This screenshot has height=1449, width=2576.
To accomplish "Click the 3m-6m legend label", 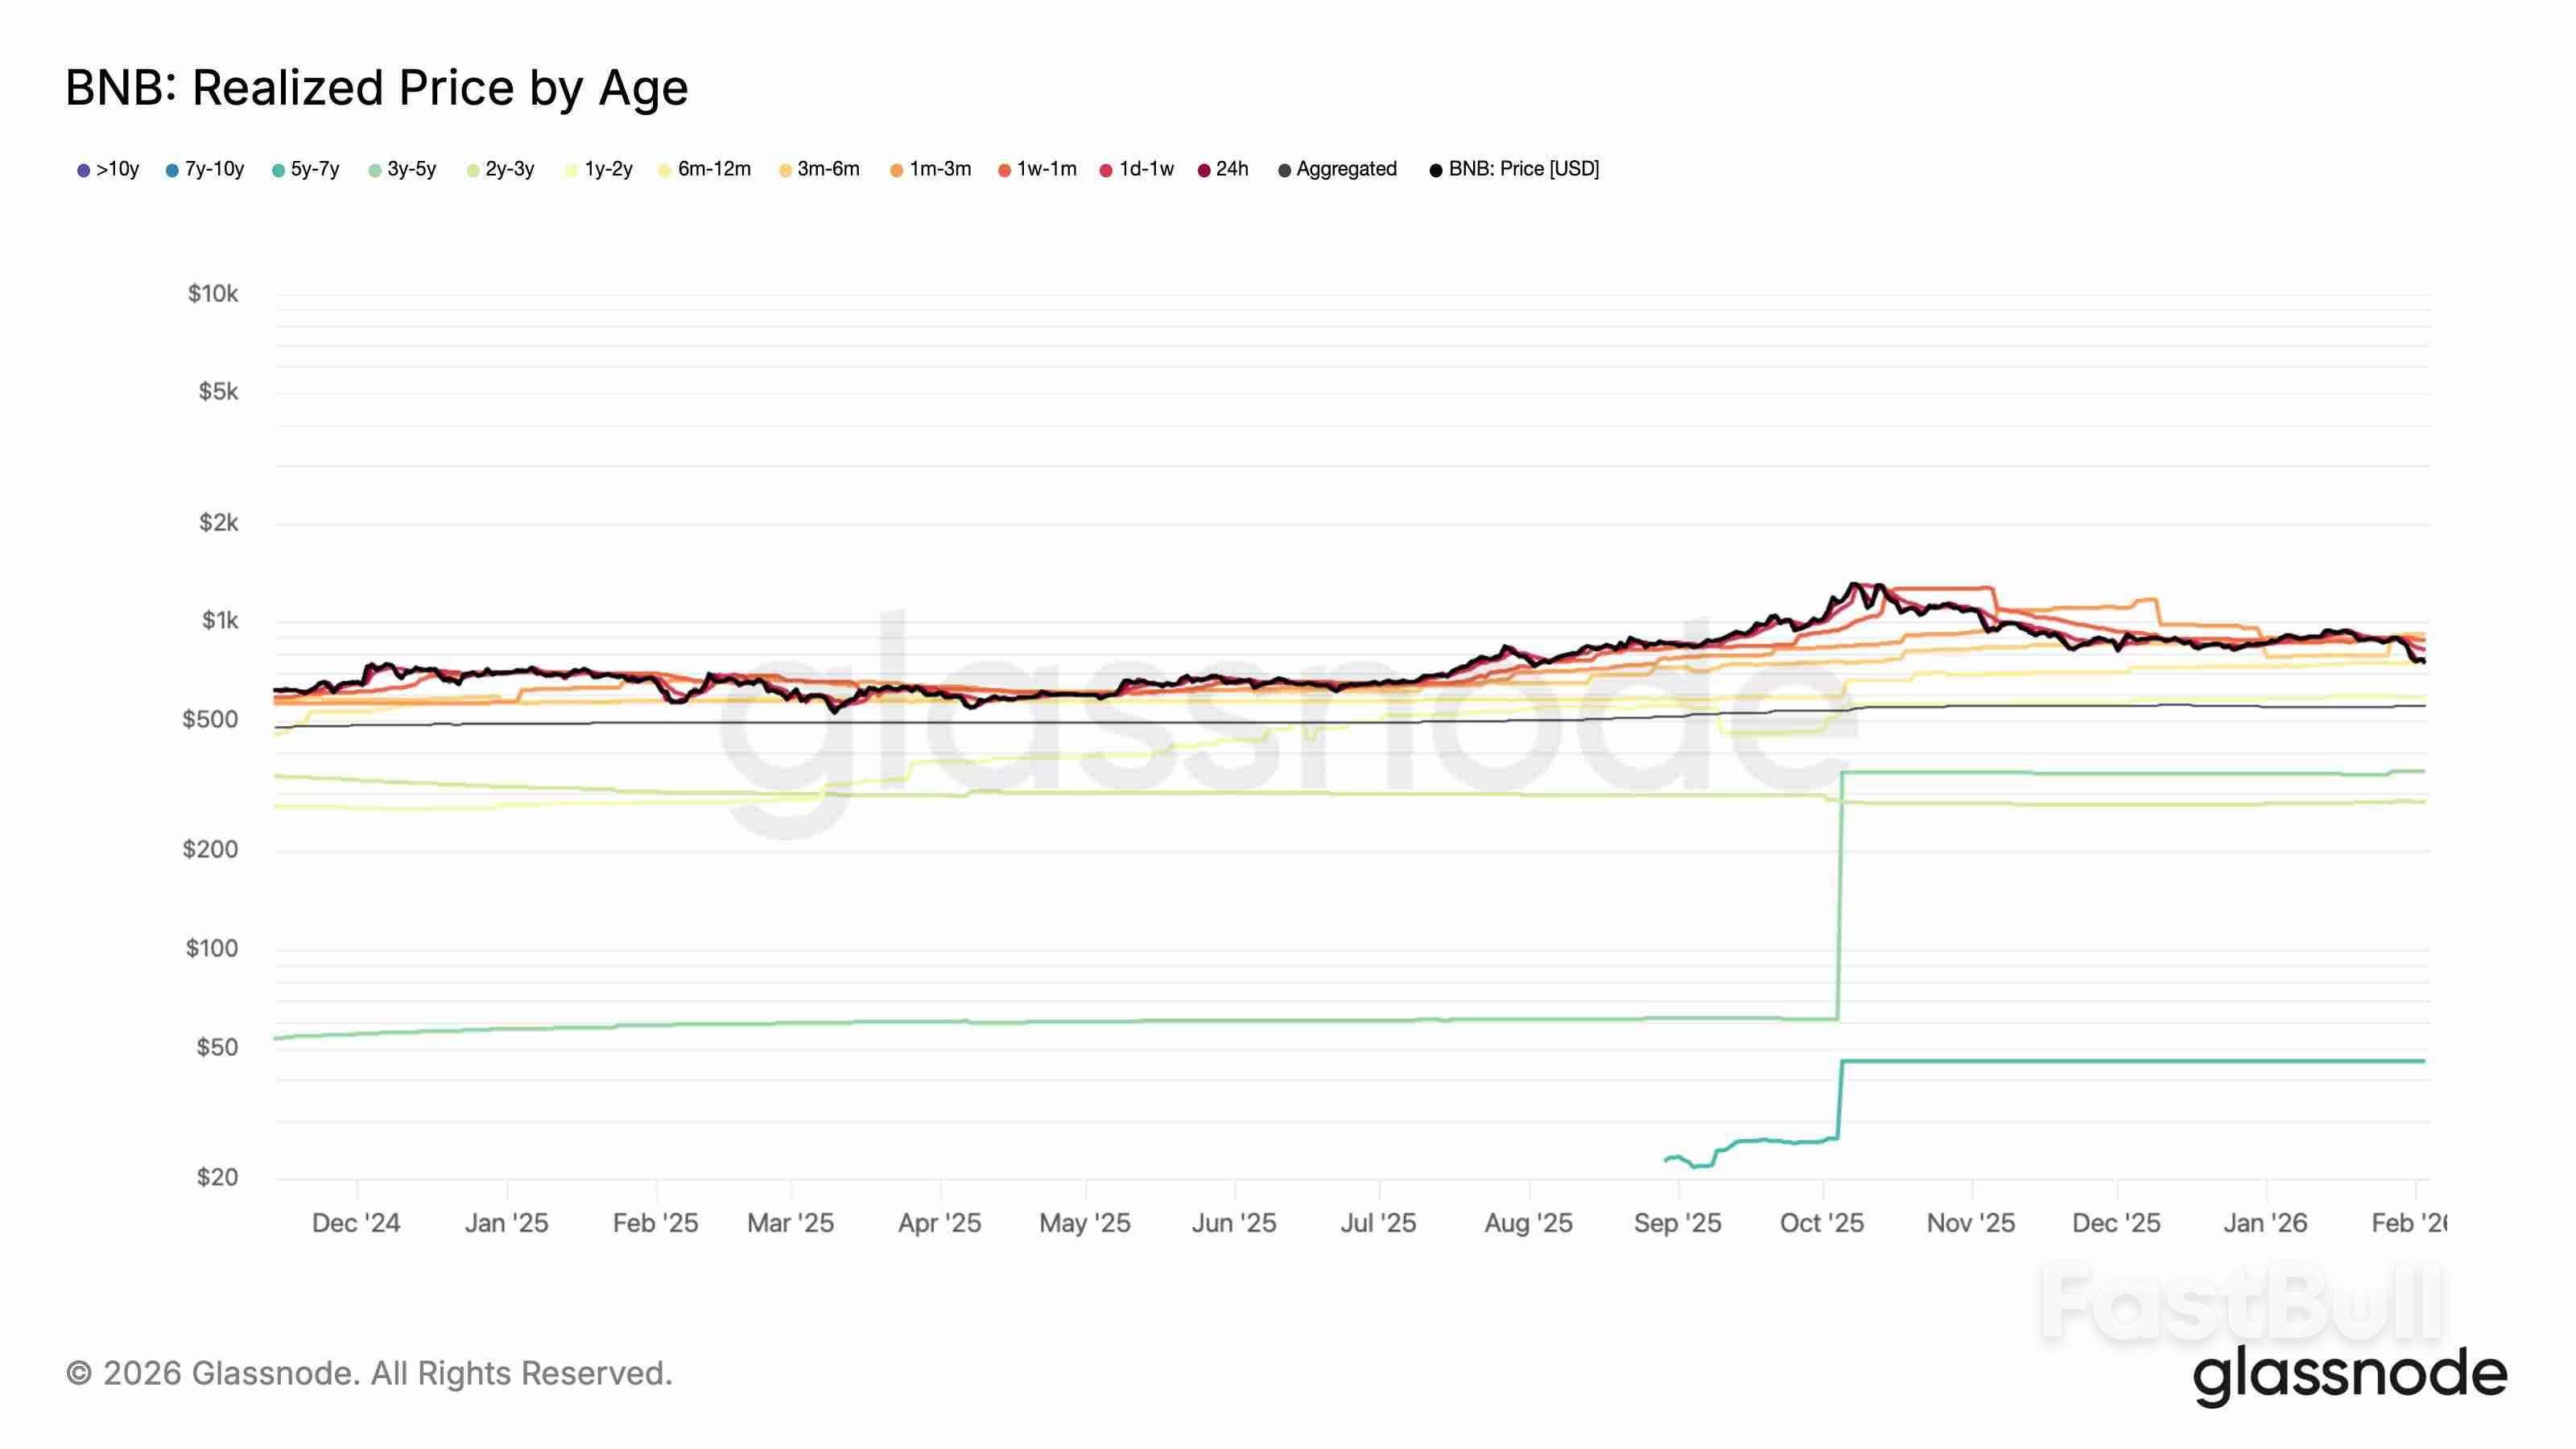I will [828, 169].
